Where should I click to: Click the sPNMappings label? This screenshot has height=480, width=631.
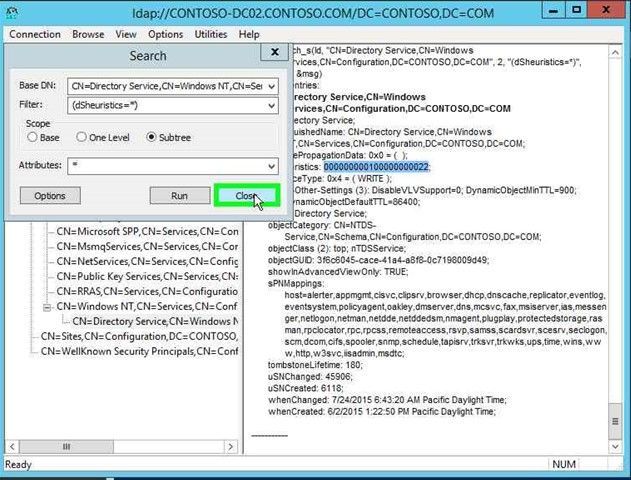(x=296, y=283)
